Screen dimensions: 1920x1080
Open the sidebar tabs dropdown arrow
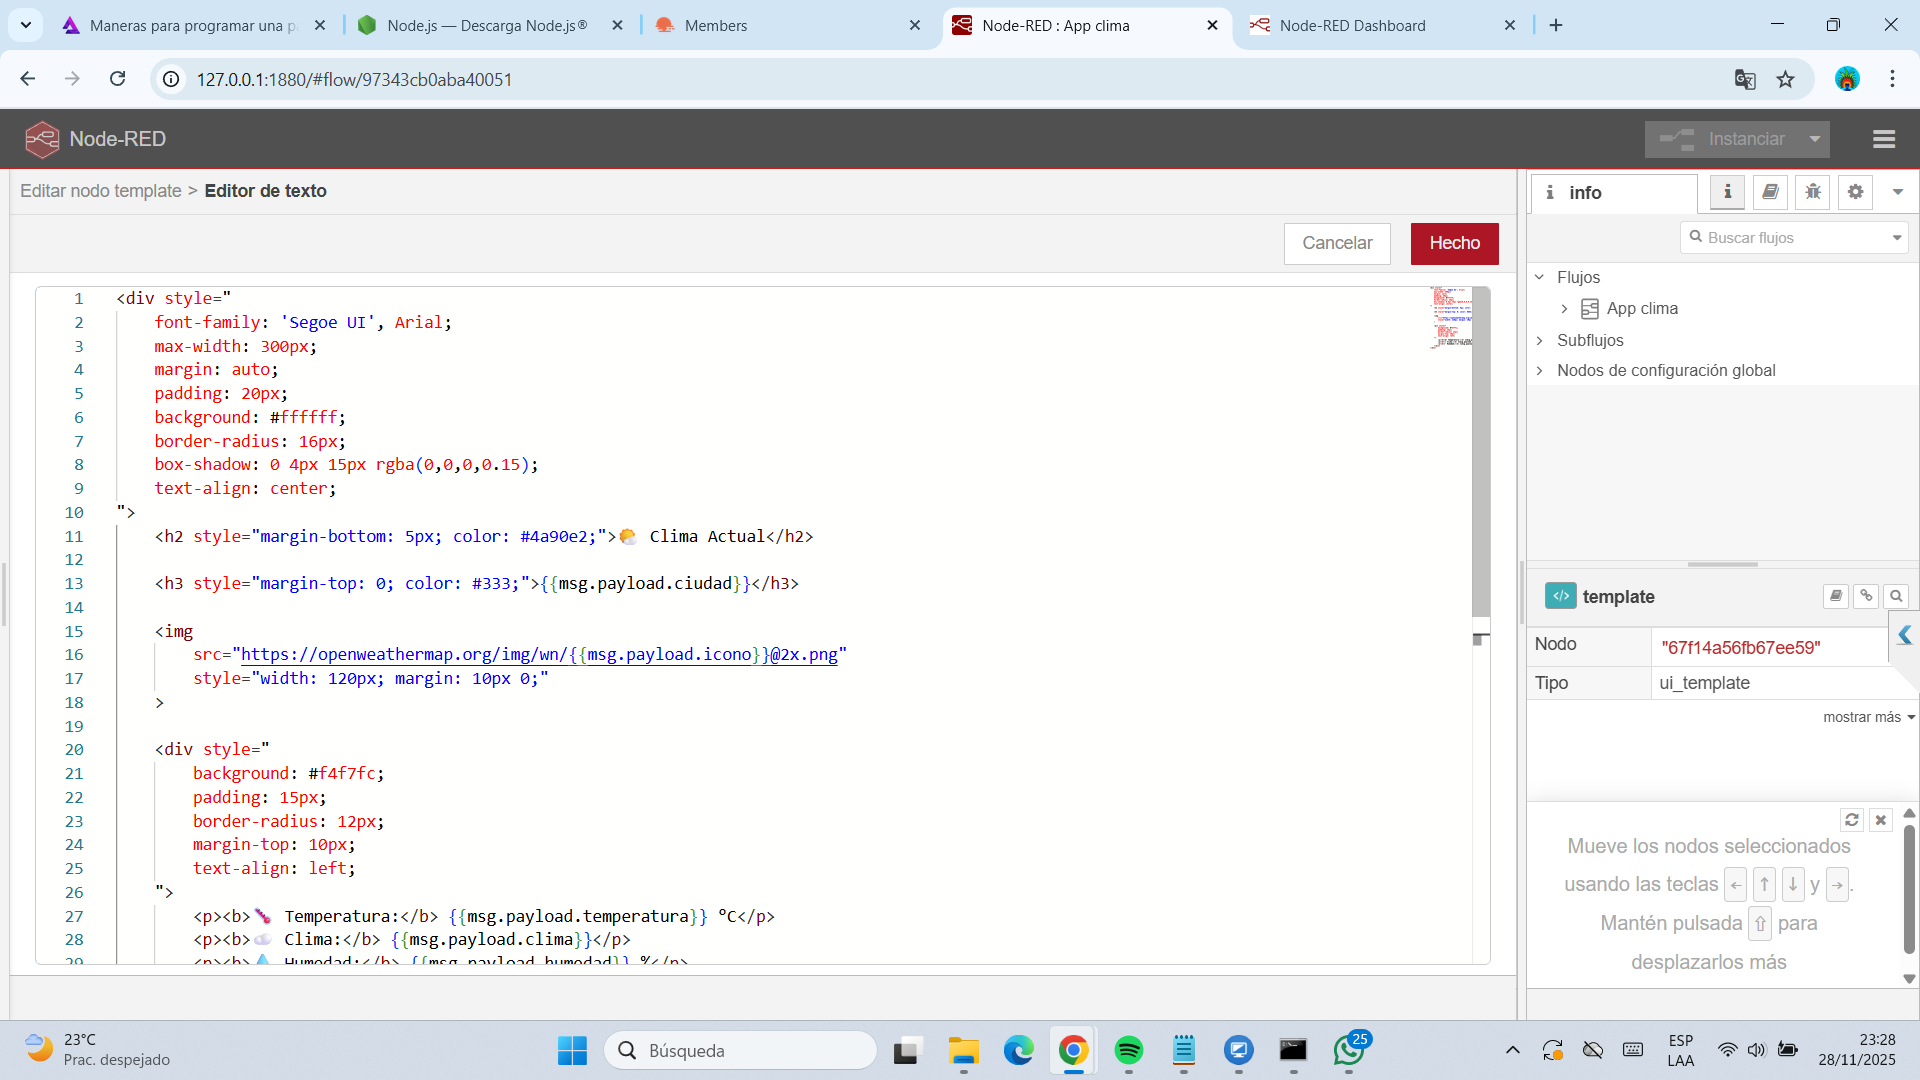click(1898, 192)
